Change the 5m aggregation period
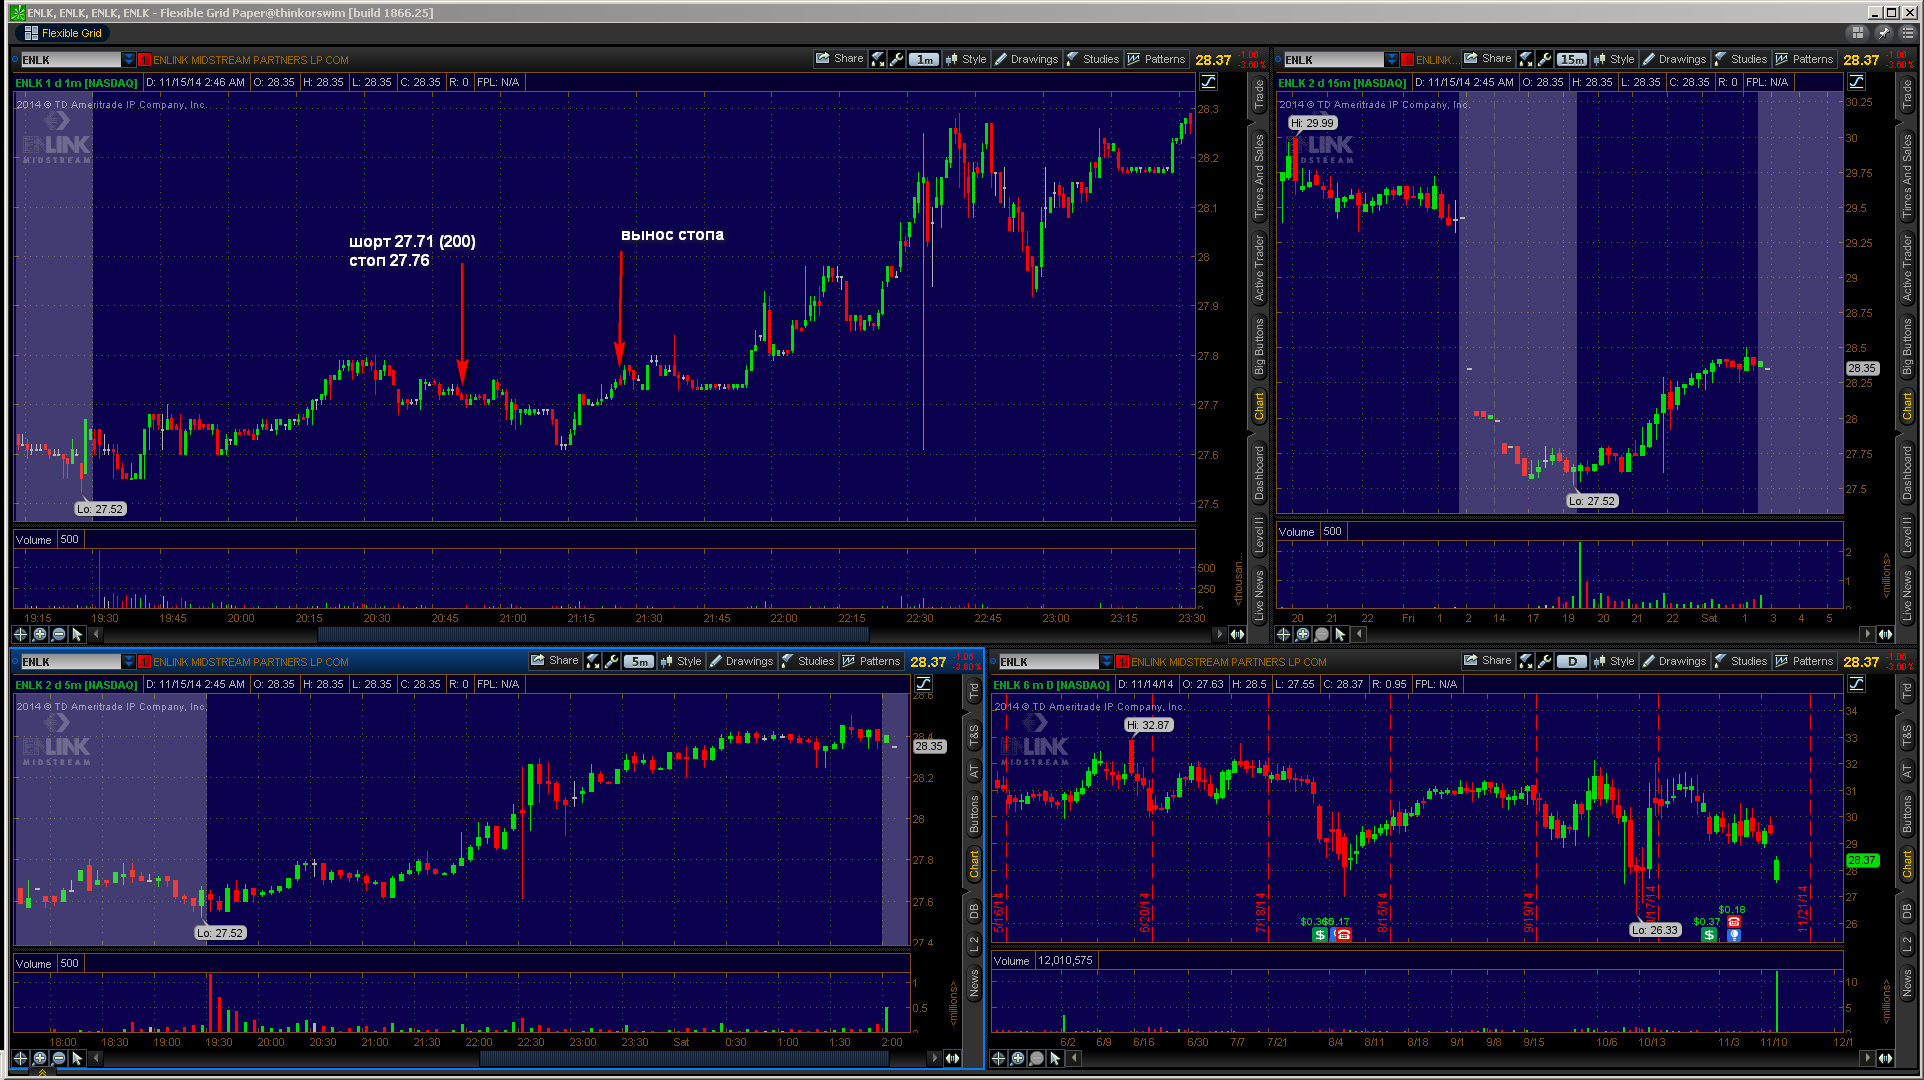 (x=639, y=661)
